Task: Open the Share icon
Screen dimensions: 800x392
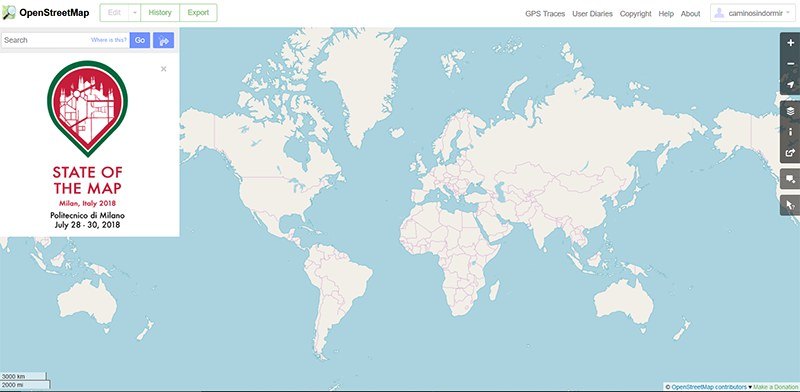Action: click(790, 153)
